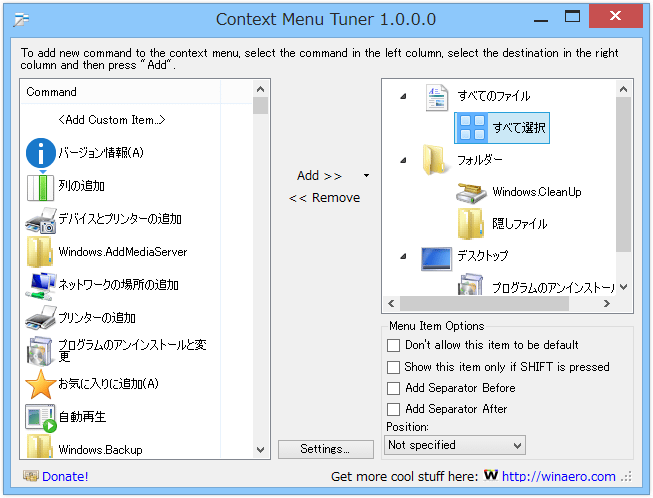Select the お気に入りに追加(A) command text
The width and height of the screenshot is (653, 498).
click(x=108, y=383)
